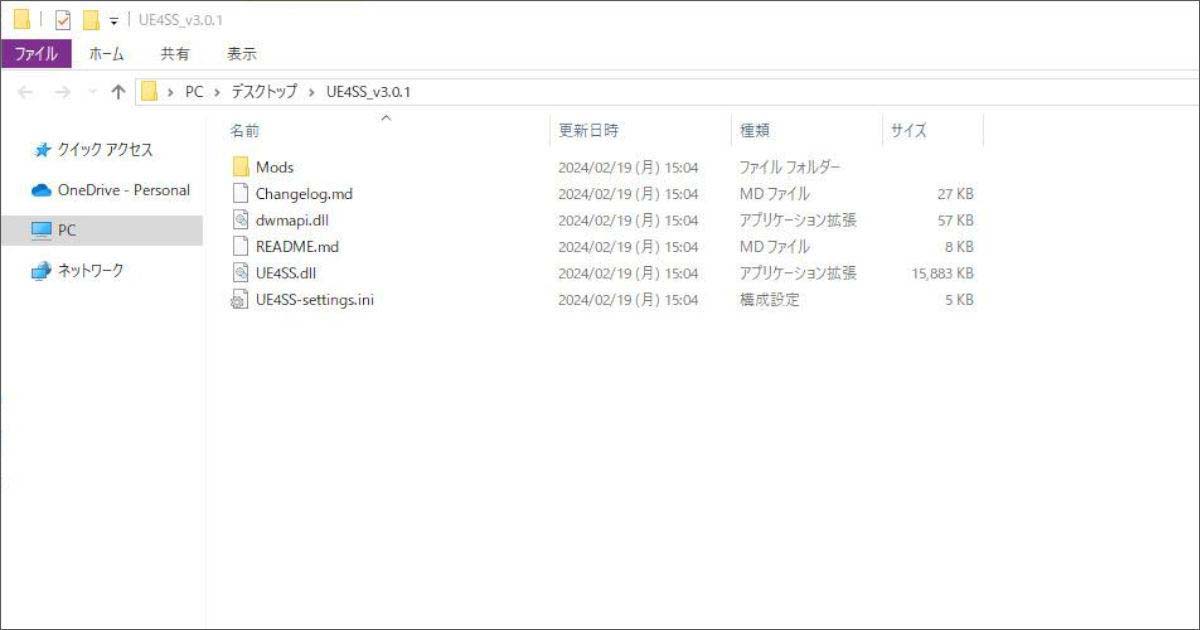Select OneDrive - Personal in navigation pane
Image resolution: width=1200 pixels, height=630 pixels.
[x=124, y=190]
